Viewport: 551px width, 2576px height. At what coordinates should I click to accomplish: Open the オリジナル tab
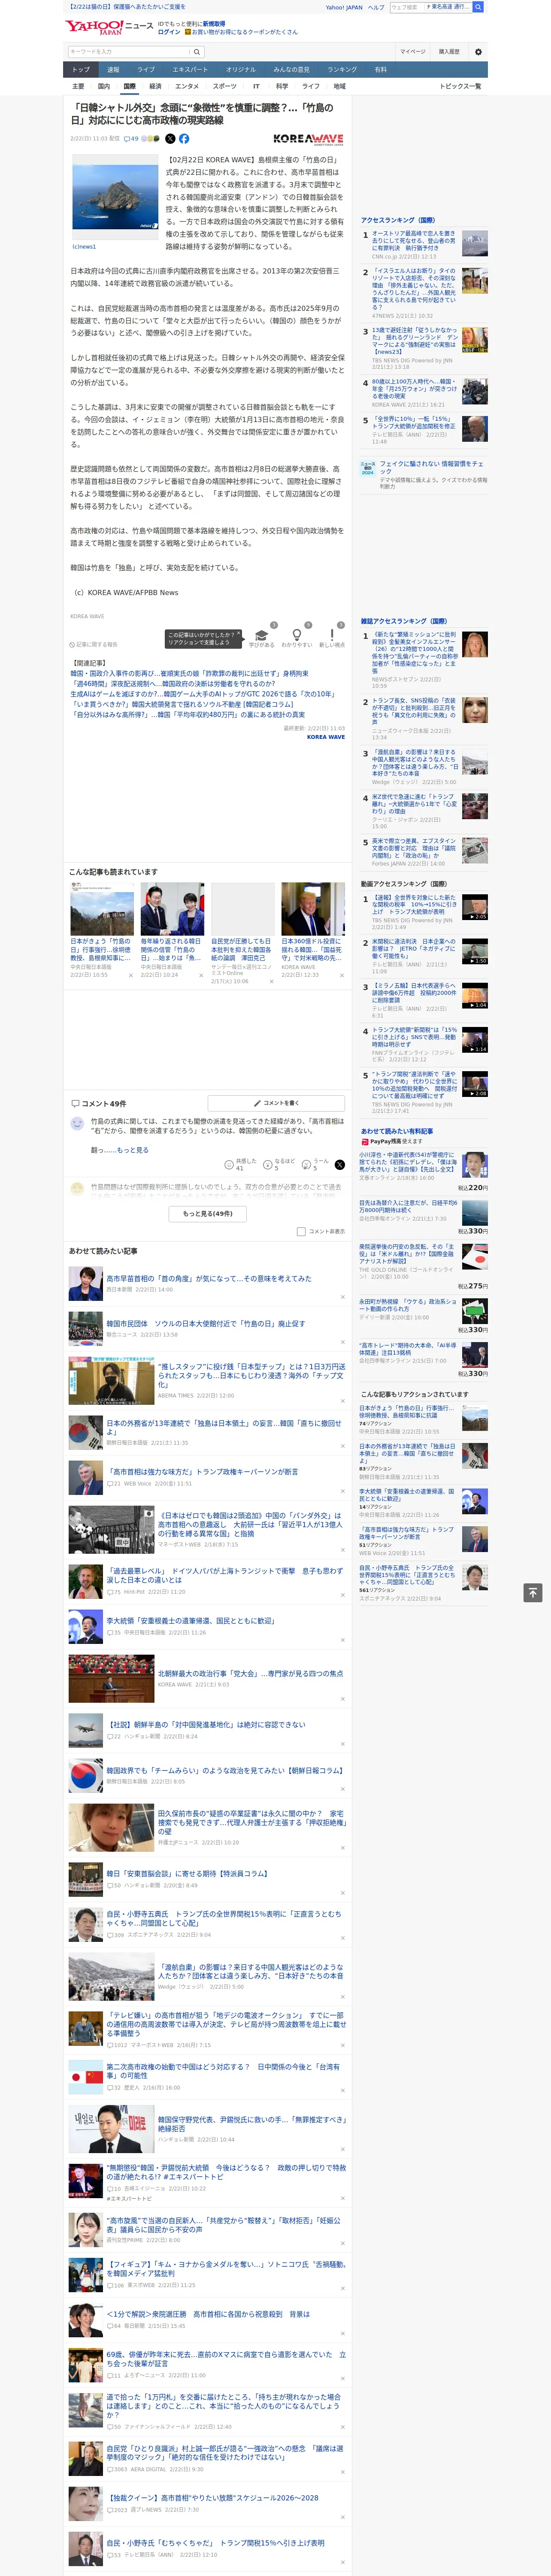[241, 69]
